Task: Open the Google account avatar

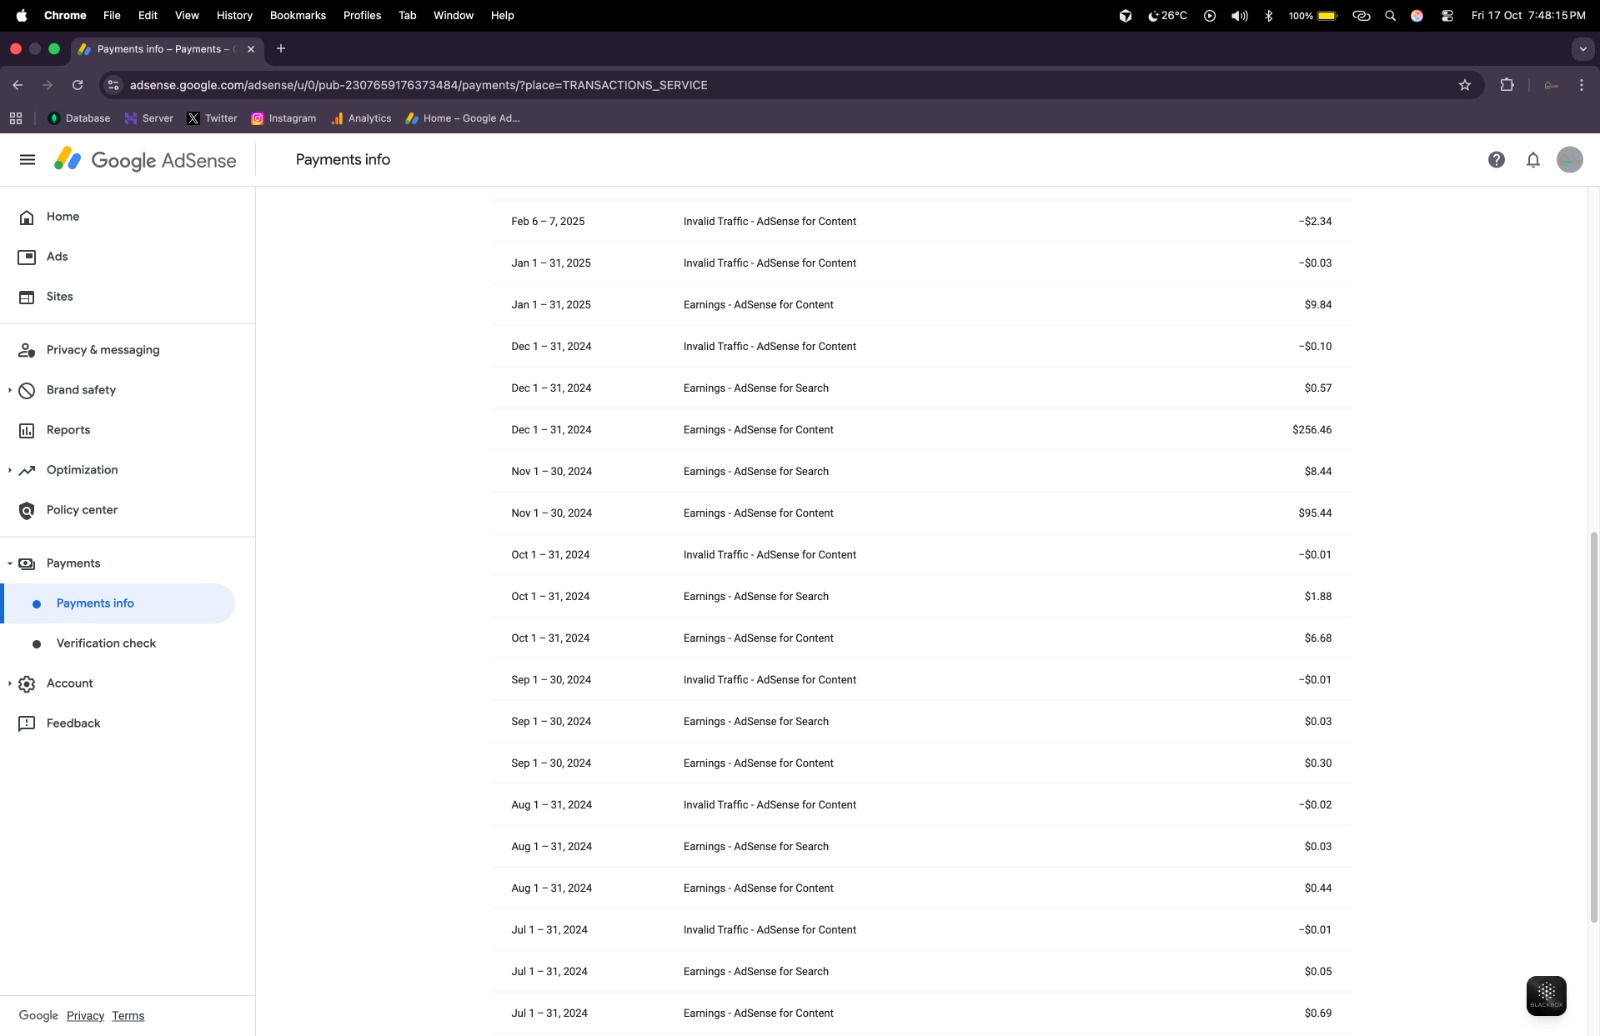Action: 1569,160
